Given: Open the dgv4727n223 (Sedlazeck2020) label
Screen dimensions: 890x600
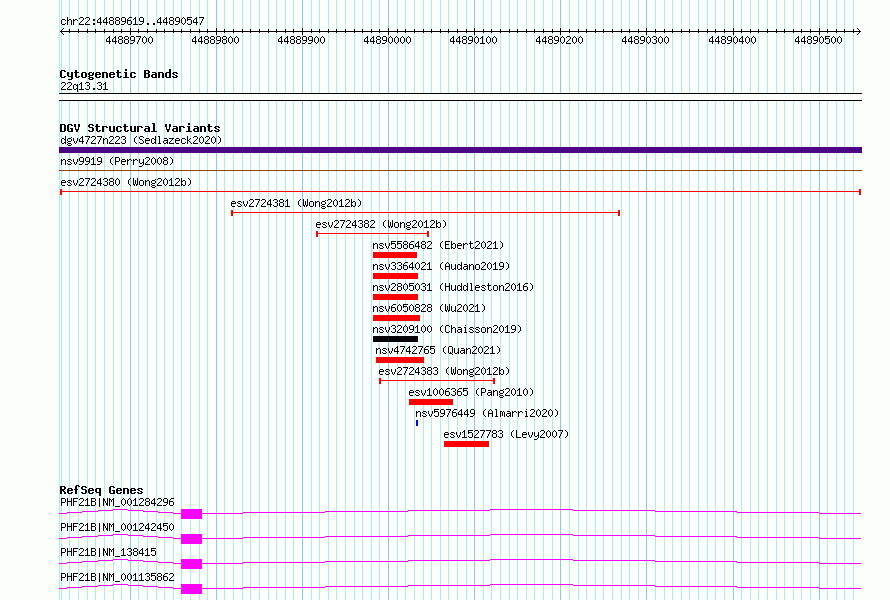Looking at the screenshot, I should click(141, 140).
